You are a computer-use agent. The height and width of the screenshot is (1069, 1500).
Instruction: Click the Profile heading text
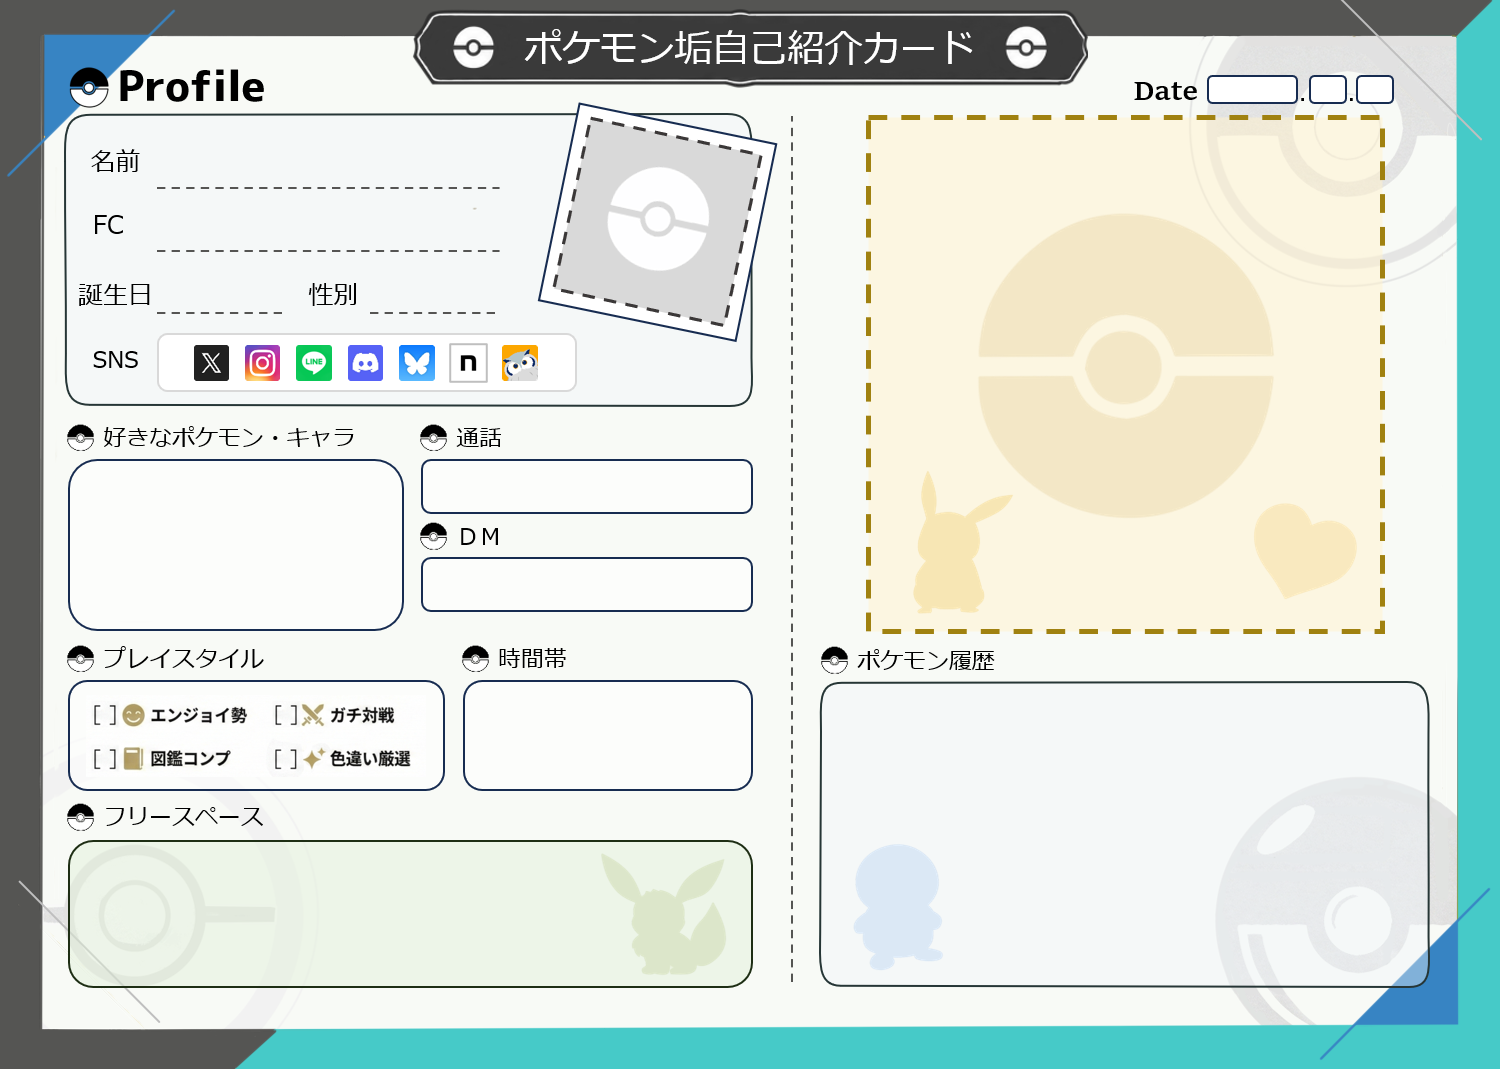(191, 87)
